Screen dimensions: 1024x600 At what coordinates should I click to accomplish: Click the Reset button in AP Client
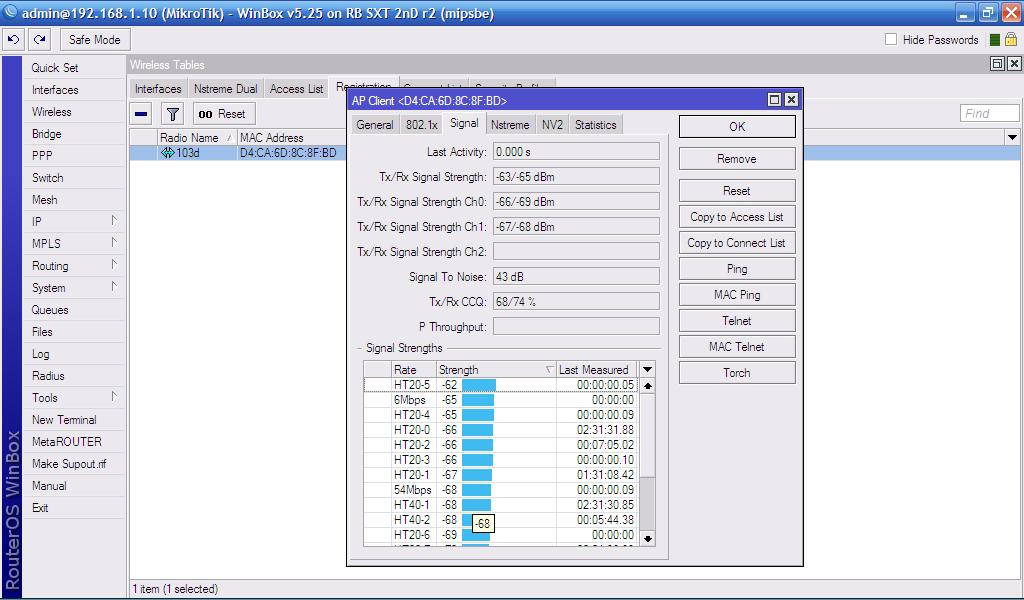[737, 191]
